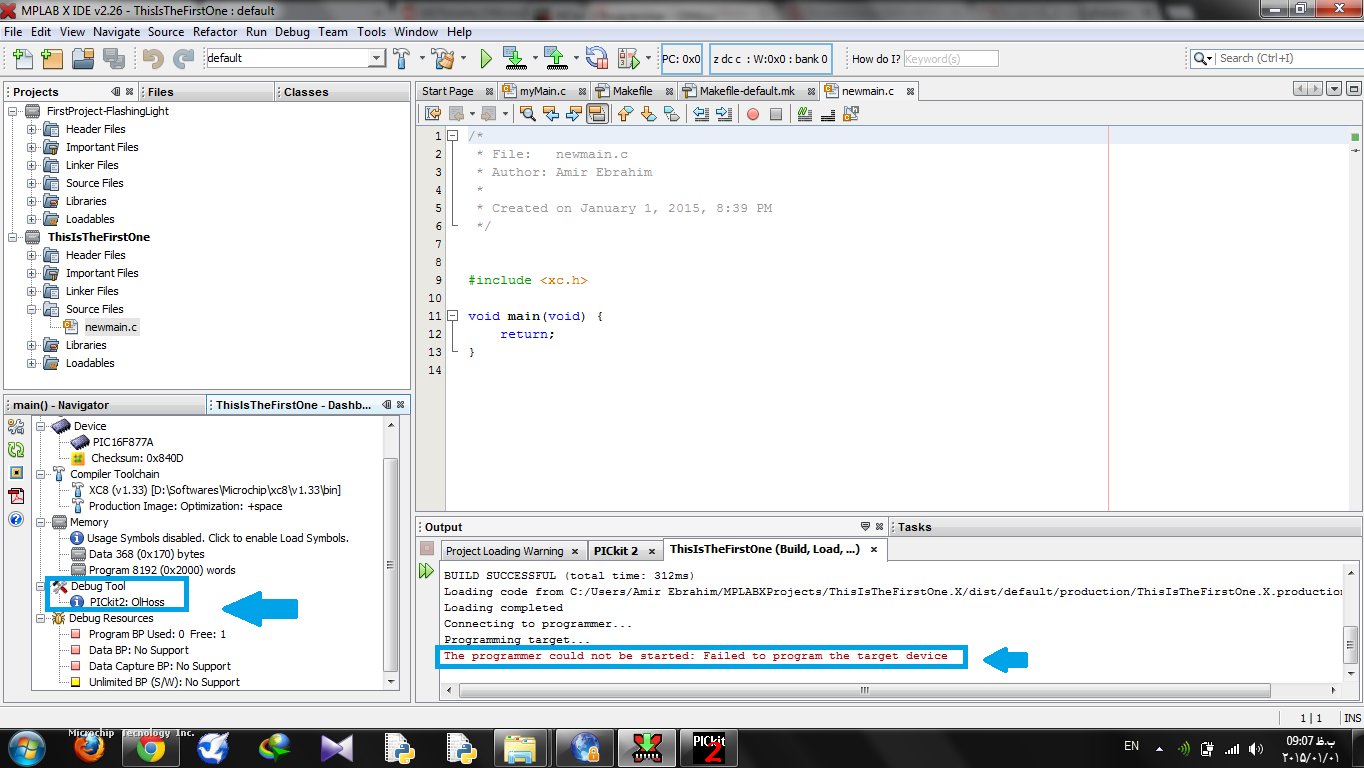Toggle Bookmark icon in editor toolbar
The image size is (1364, 772).
click(x=671, y=114)
